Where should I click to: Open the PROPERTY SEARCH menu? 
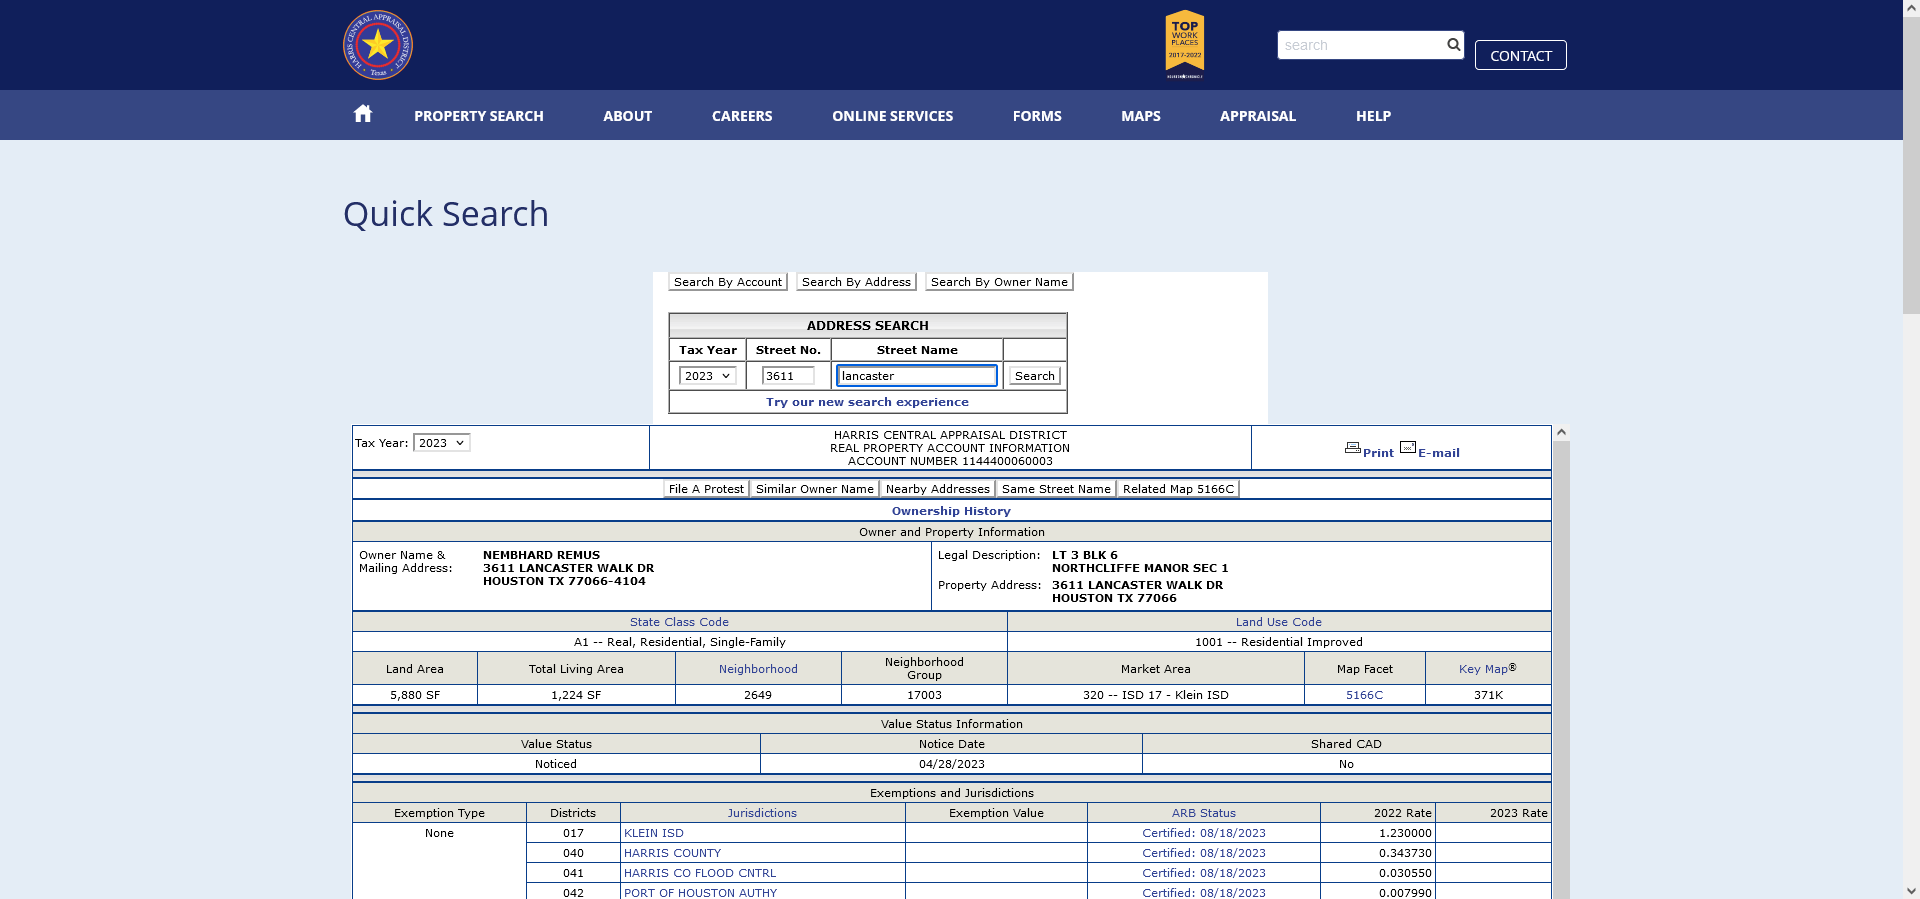point(479,116)
